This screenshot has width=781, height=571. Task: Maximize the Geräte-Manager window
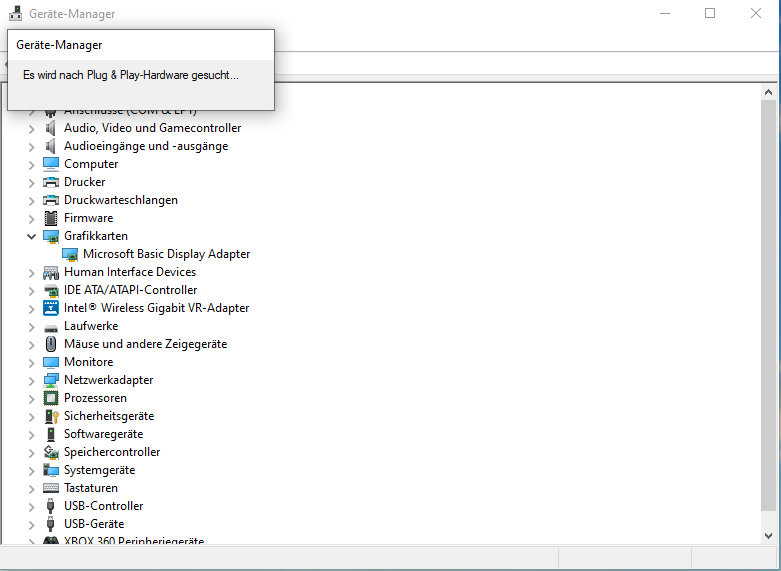(710, 13)
